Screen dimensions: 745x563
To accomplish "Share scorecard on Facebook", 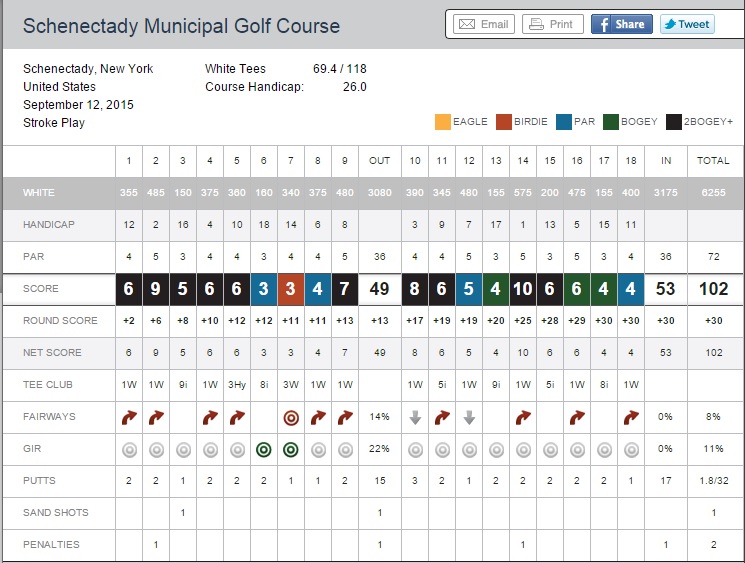I will 621,24.
